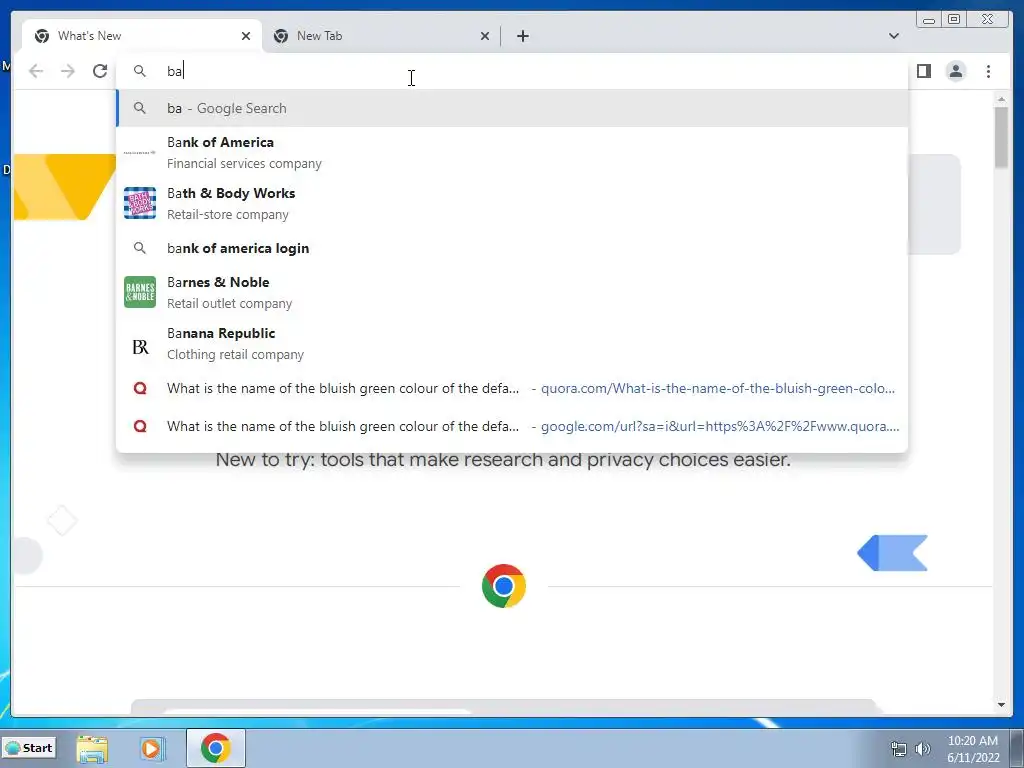Click the Bath & Body Works logo icon
1024x768 pixels.
tap(140, 203)
